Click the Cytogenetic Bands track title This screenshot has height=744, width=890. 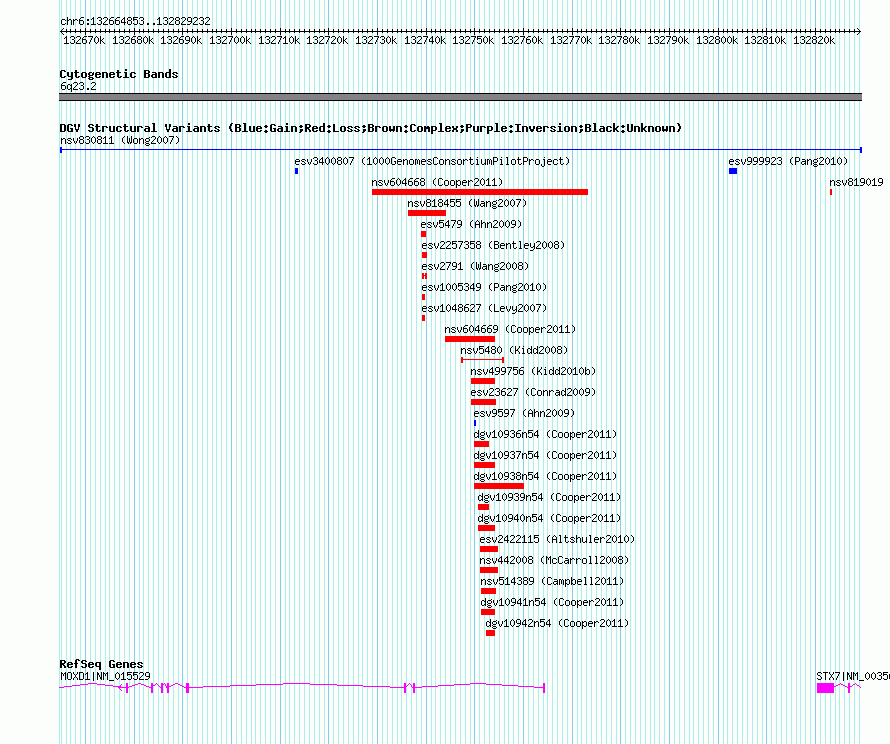119,74
